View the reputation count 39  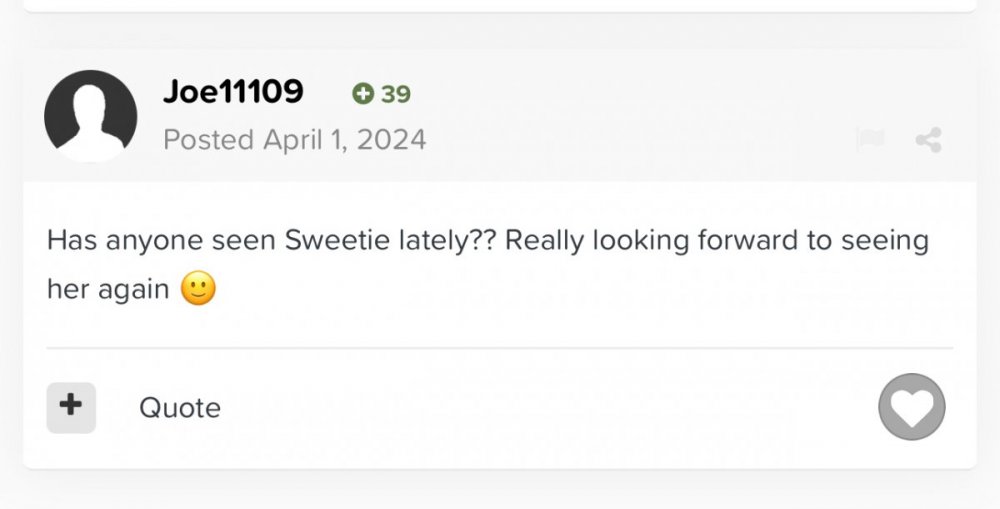pyautogui.click(x=395, y=94)
